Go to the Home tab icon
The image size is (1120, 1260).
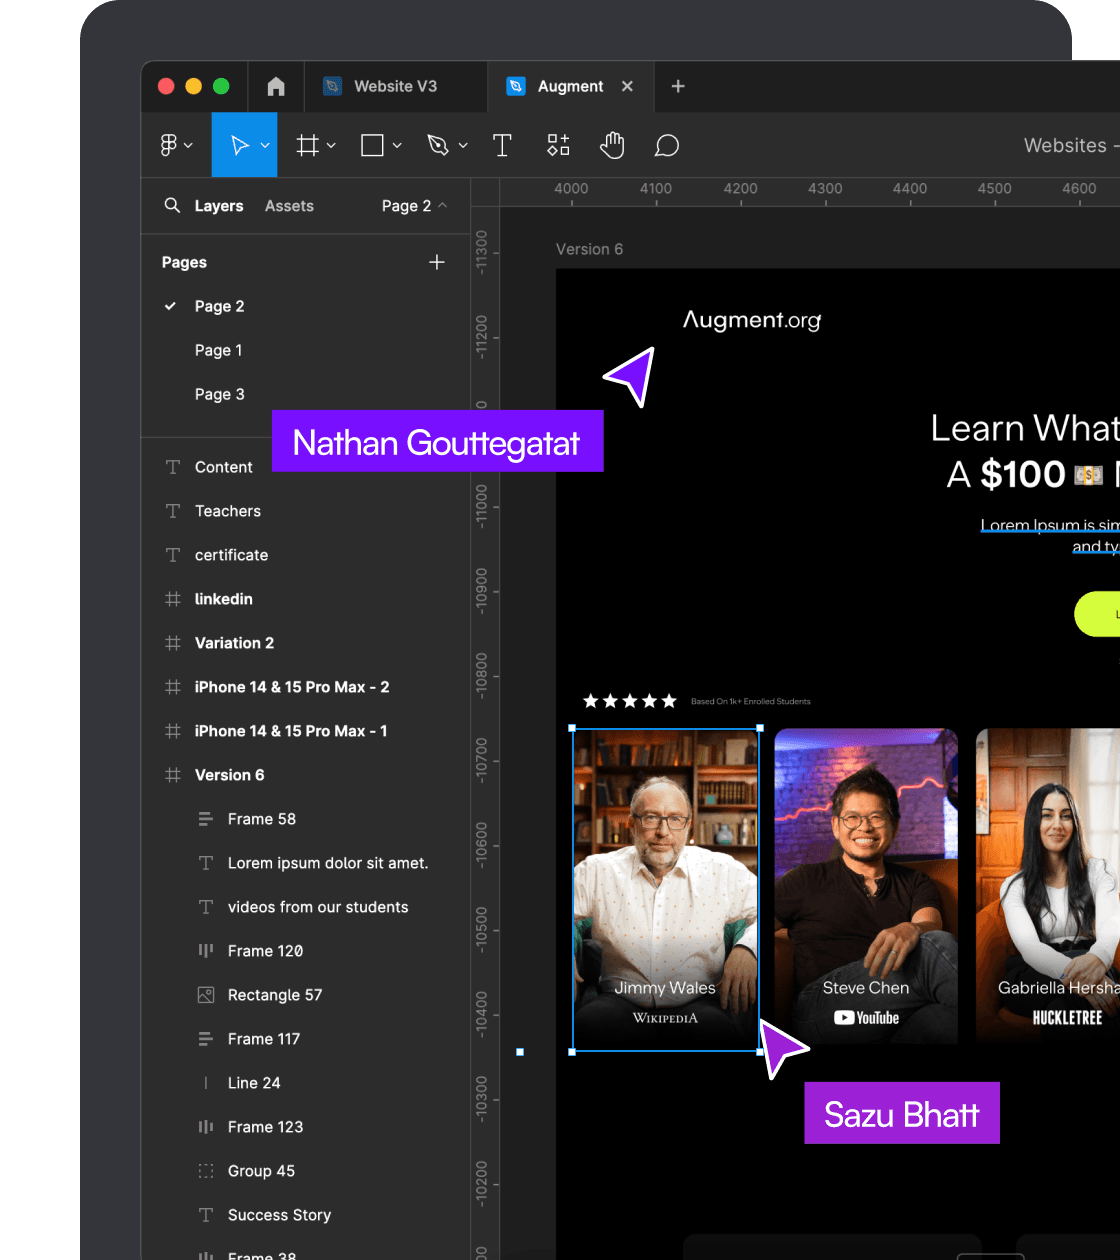276,87
